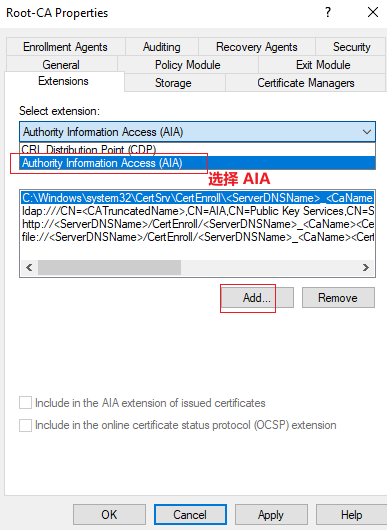The width and height of the screenshot is (387, 530).
Task: Check Include in the AIA extension box
Action: click(x=25, y=403)
